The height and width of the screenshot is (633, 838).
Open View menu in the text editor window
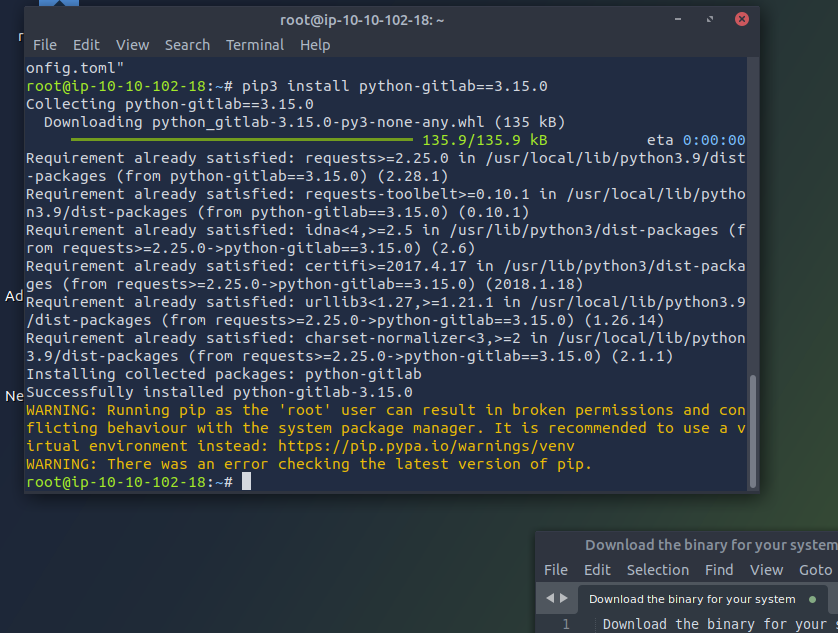tap(766, 570)
